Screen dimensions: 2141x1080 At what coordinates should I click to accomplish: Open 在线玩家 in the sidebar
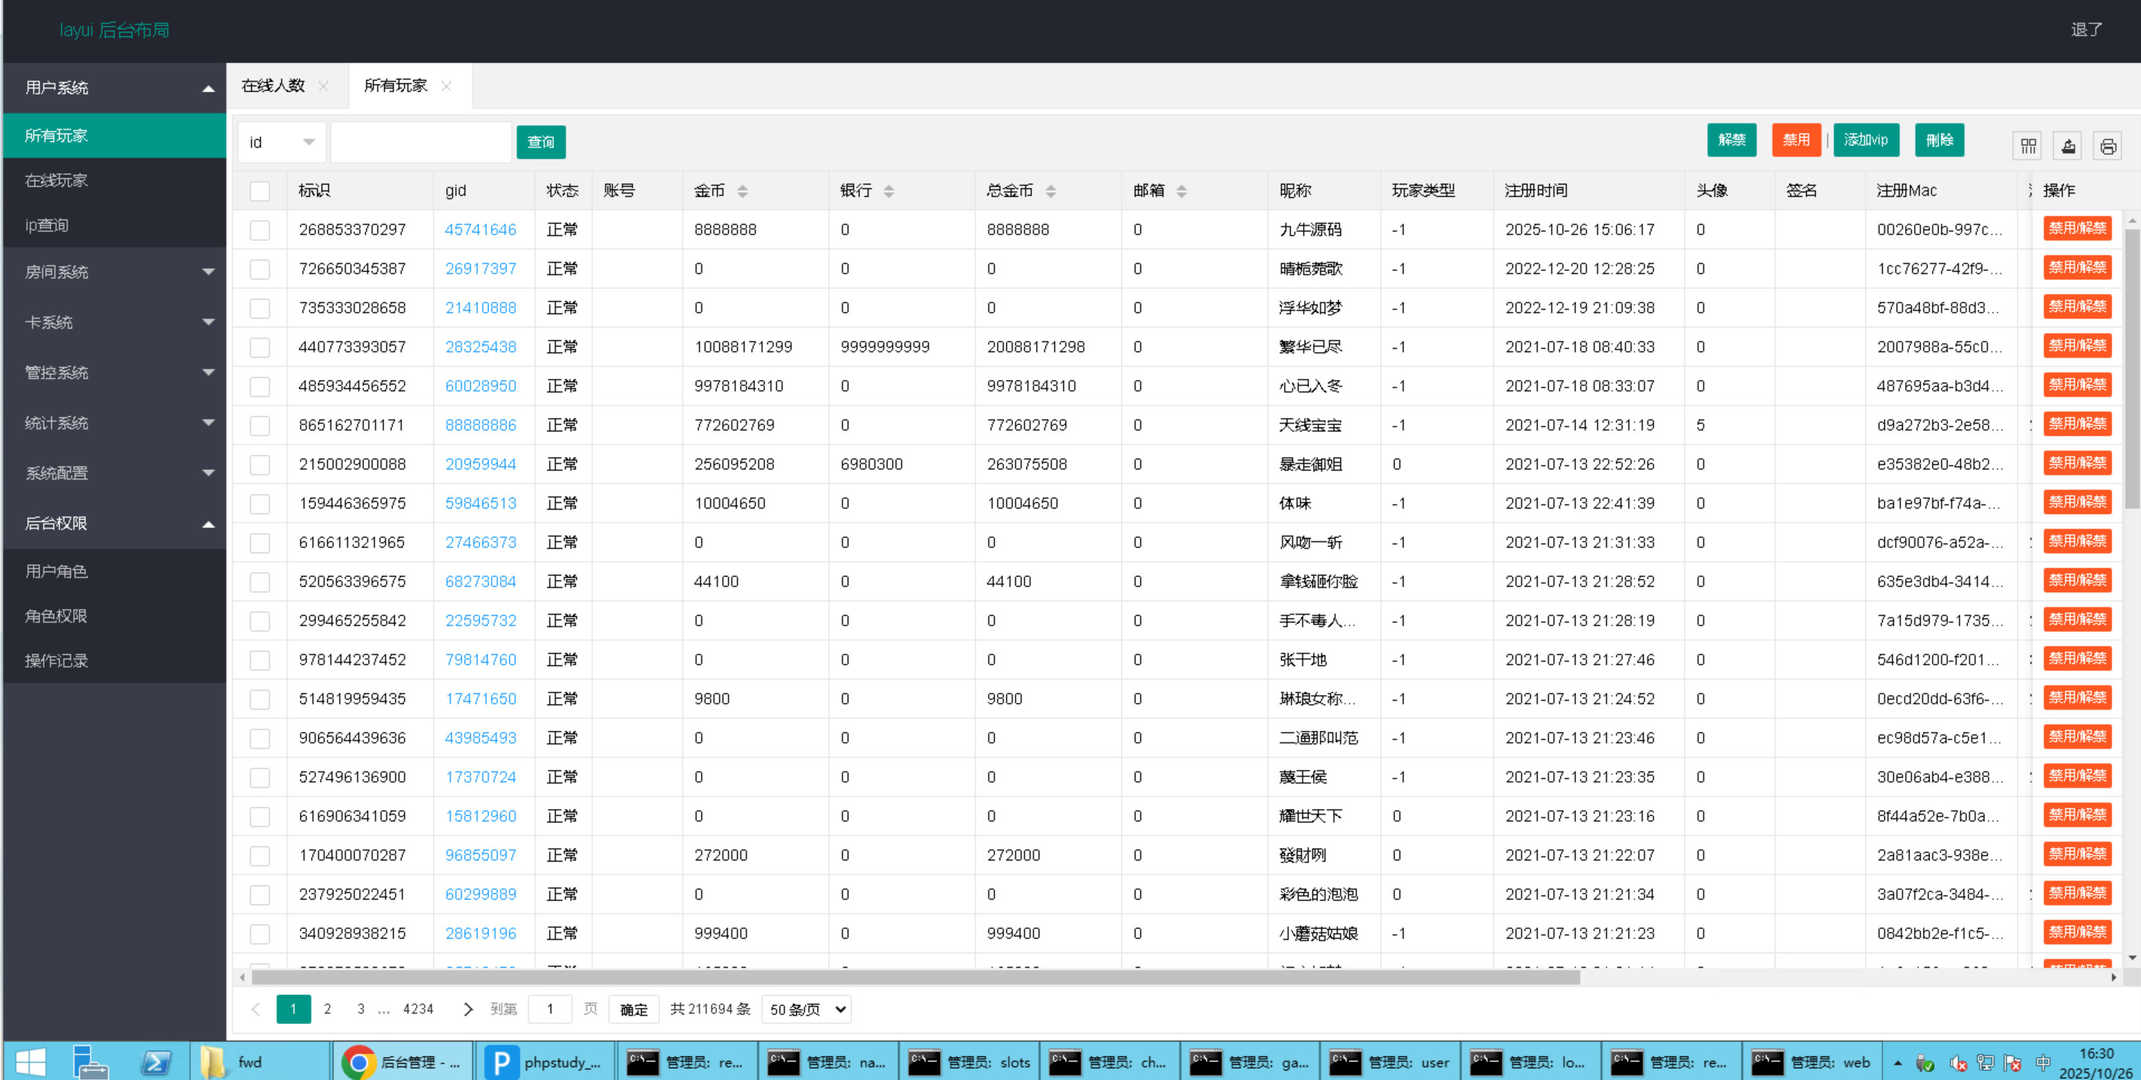57,181
